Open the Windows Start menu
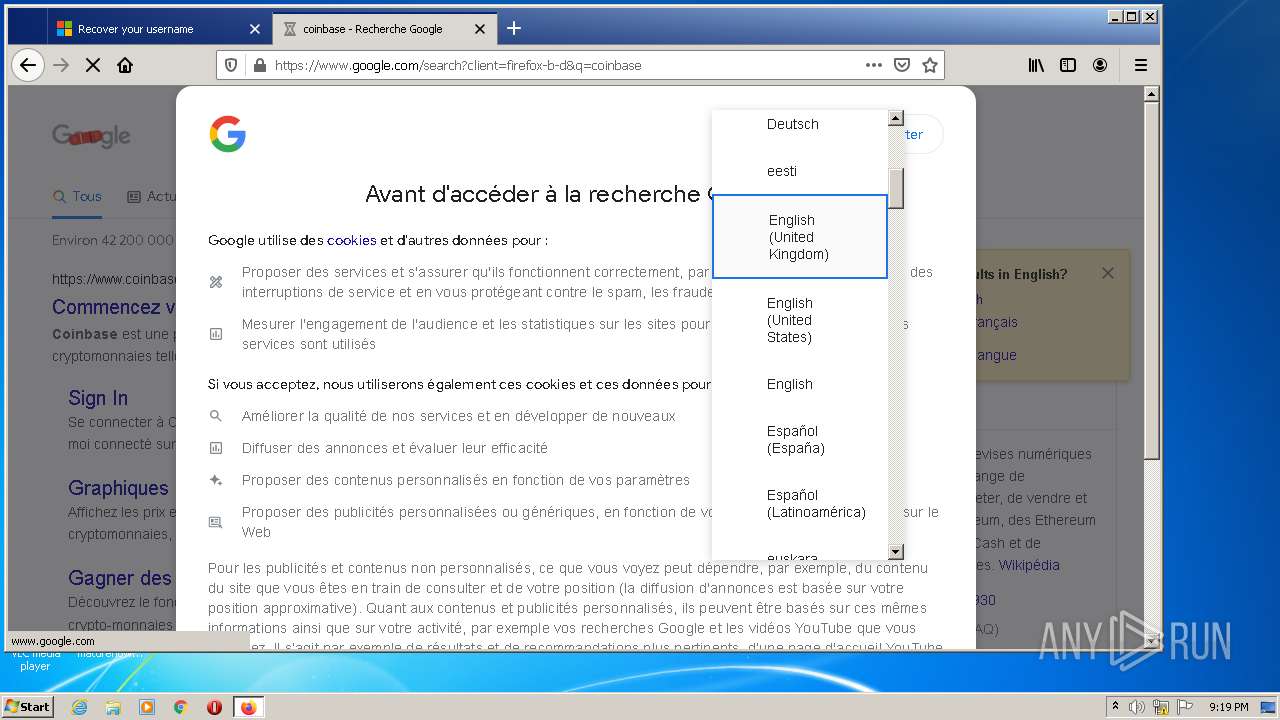Image resolution: width=1280 pixels, height=720 pixels. 27,706
